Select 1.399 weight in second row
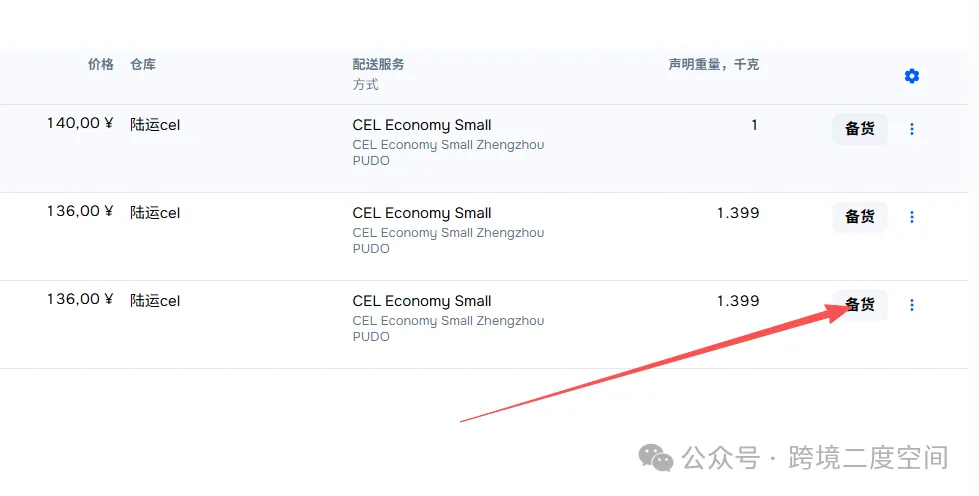The width and height of the screenshot is (979, 496). click(x=738, y=213)
